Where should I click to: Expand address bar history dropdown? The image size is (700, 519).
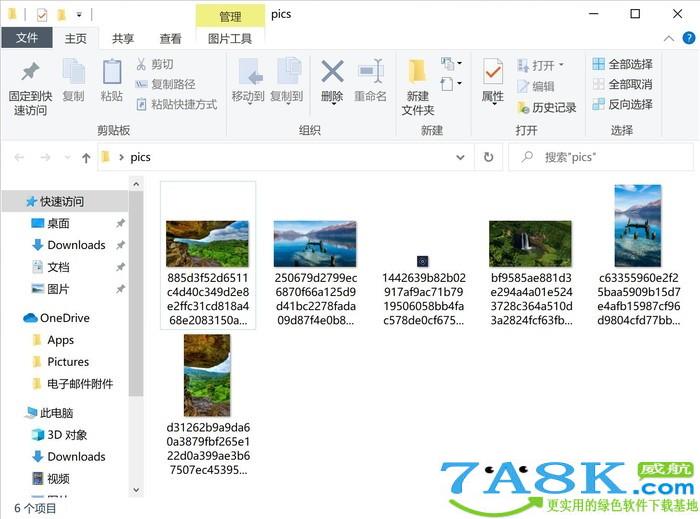coord(460,157)
